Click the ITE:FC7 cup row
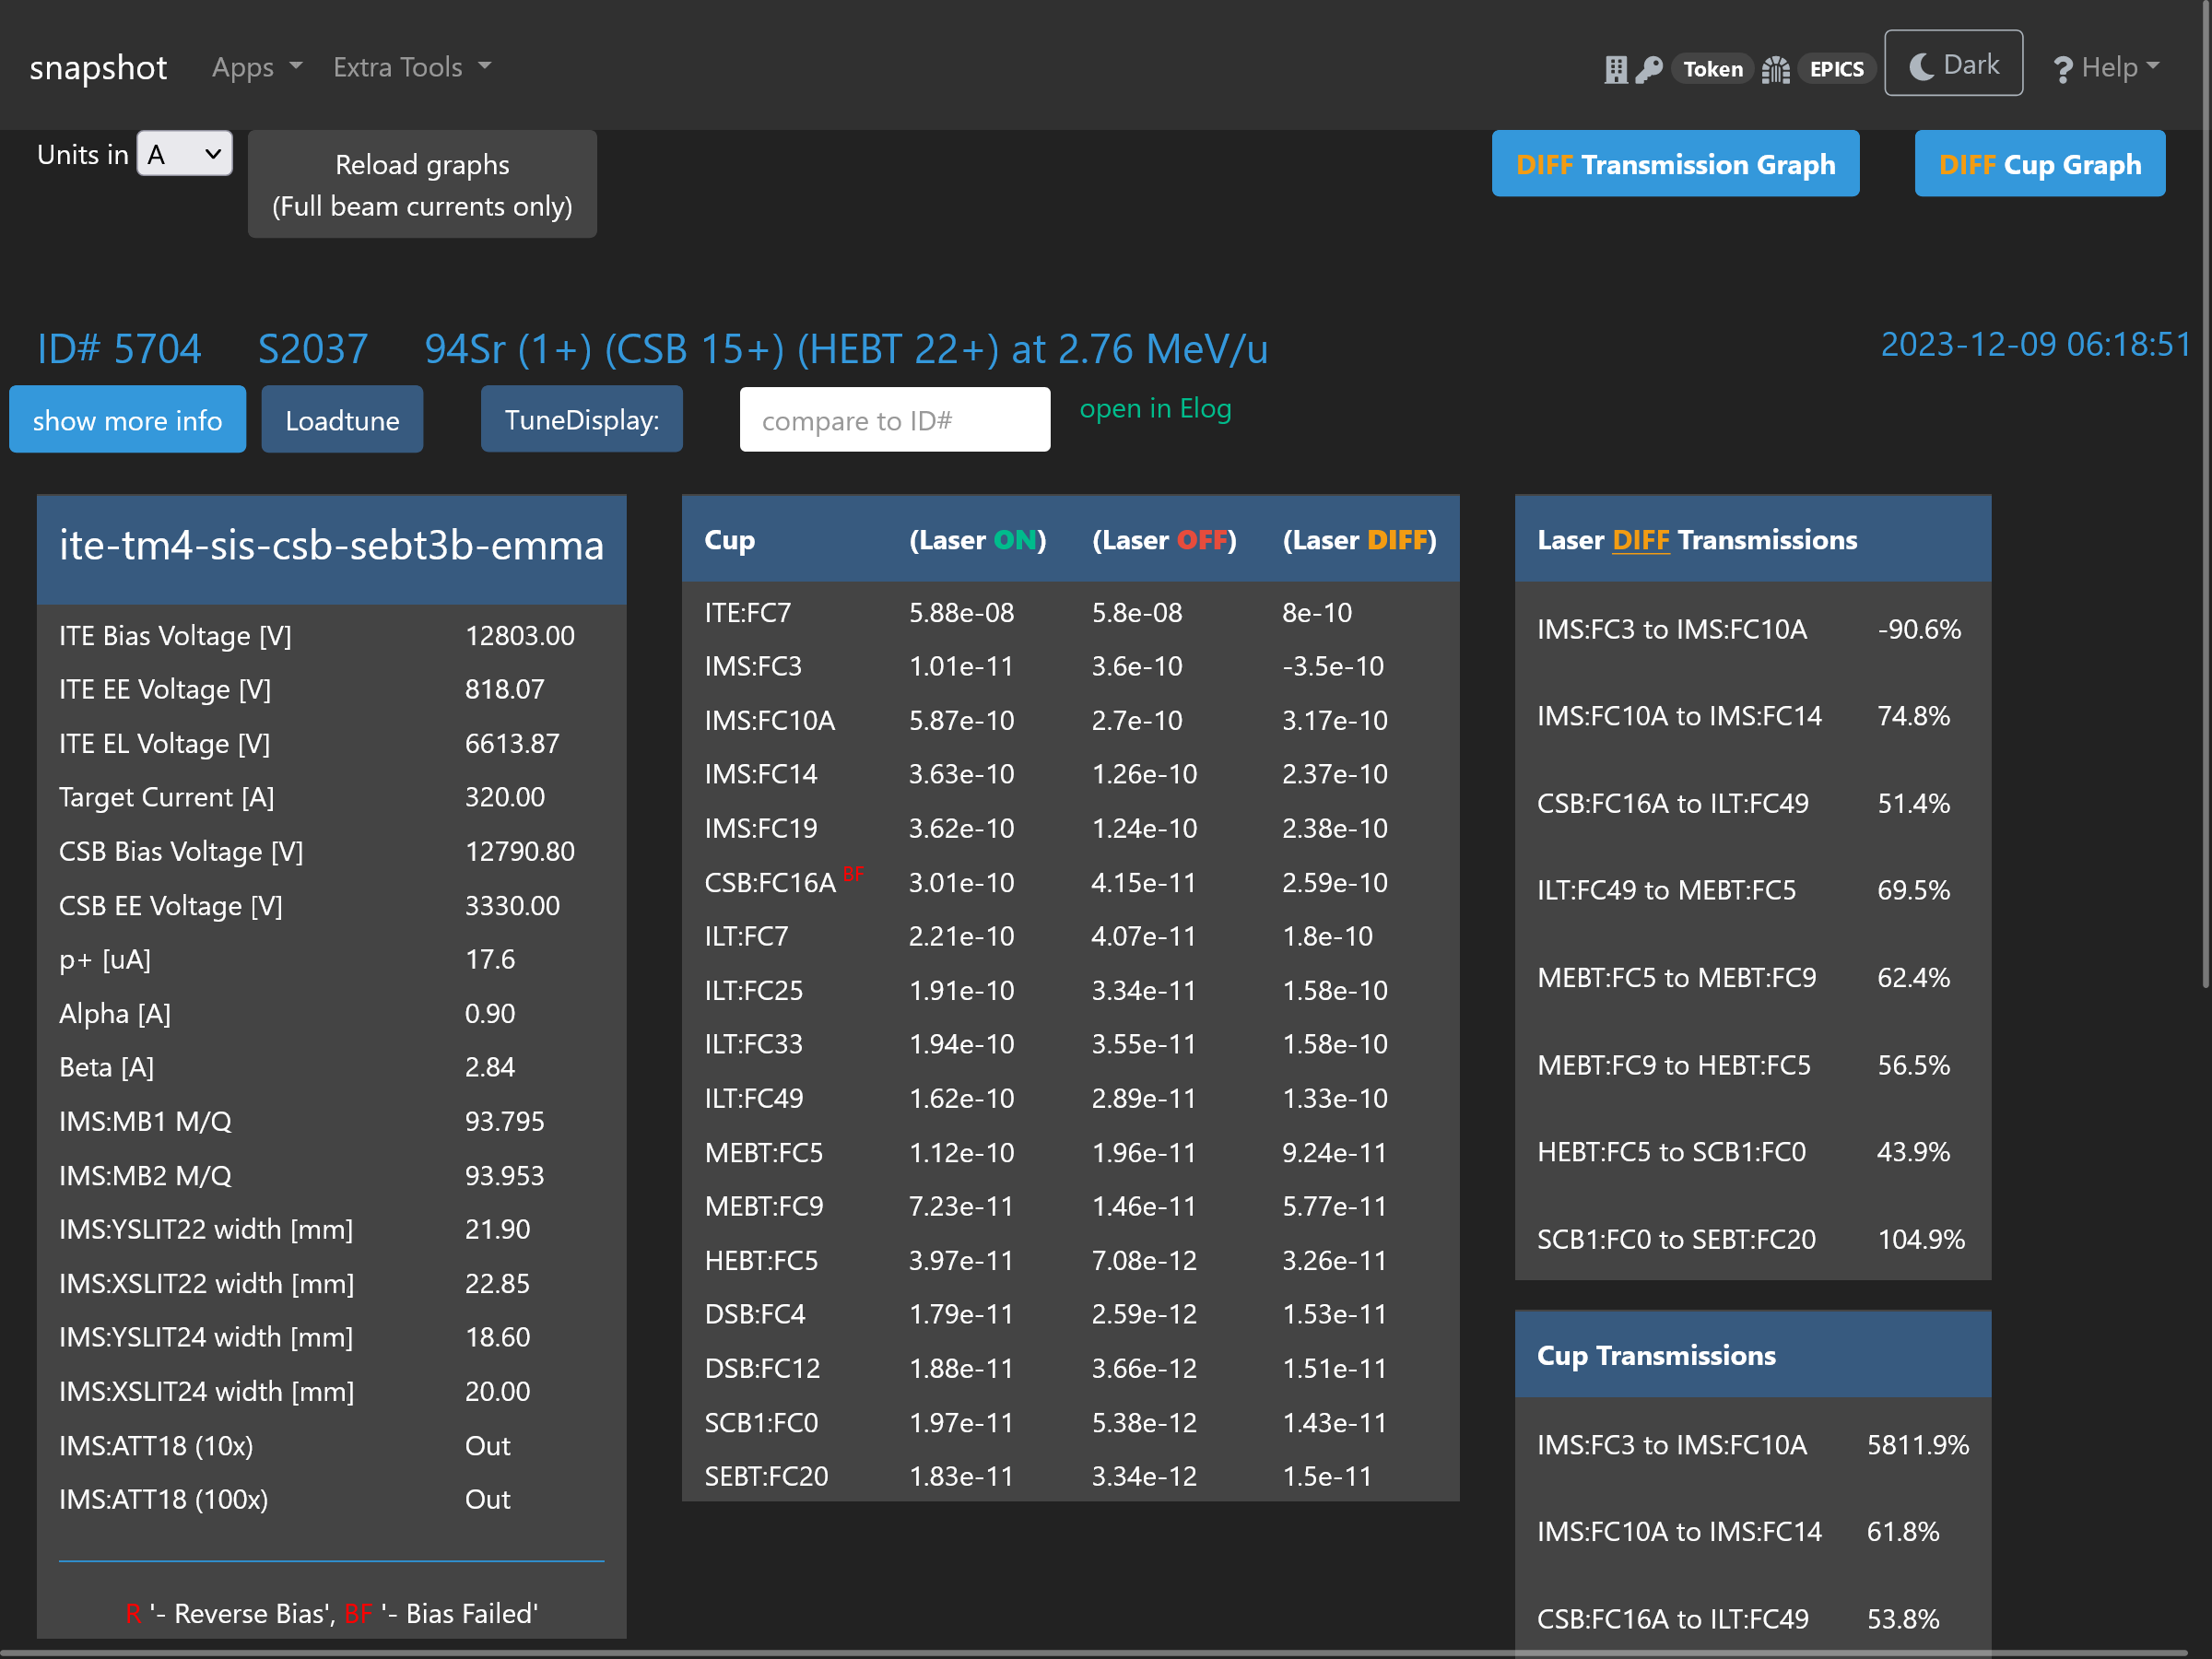The height and width of the screenshot is (1659, 2212). (1070, 613)
